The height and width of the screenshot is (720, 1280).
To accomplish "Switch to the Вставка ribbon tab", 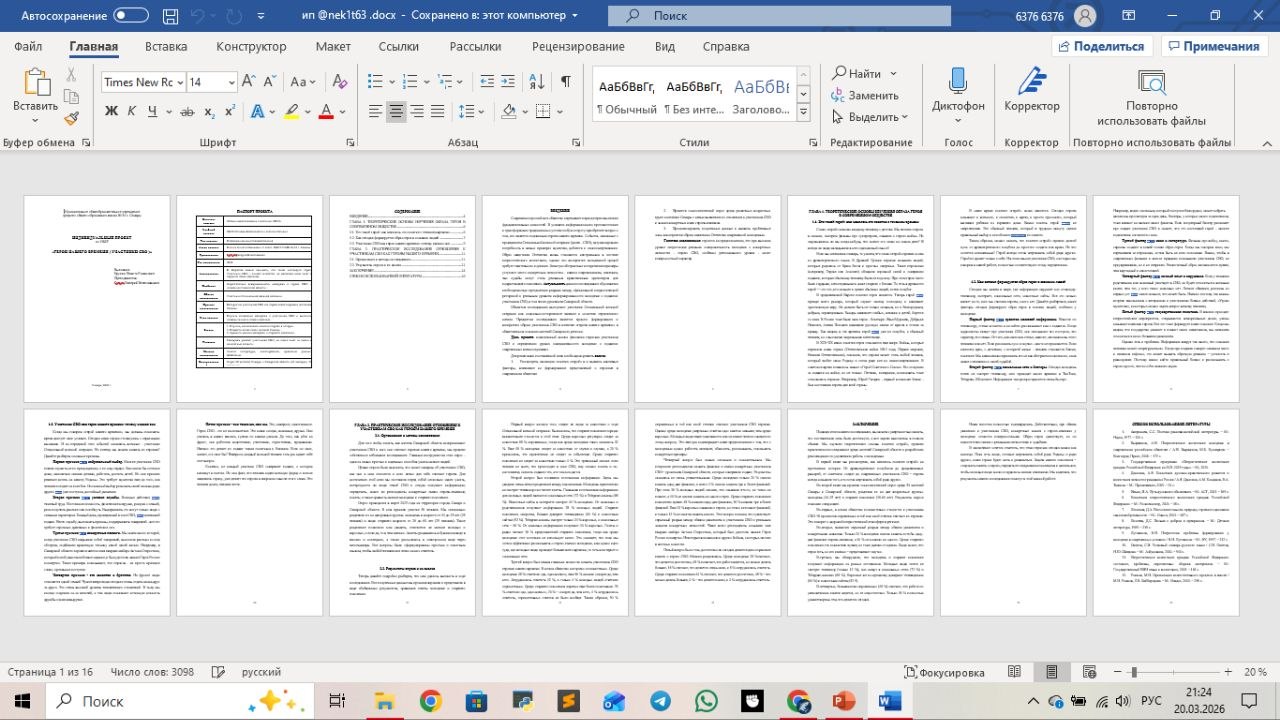I will [166, 47].
